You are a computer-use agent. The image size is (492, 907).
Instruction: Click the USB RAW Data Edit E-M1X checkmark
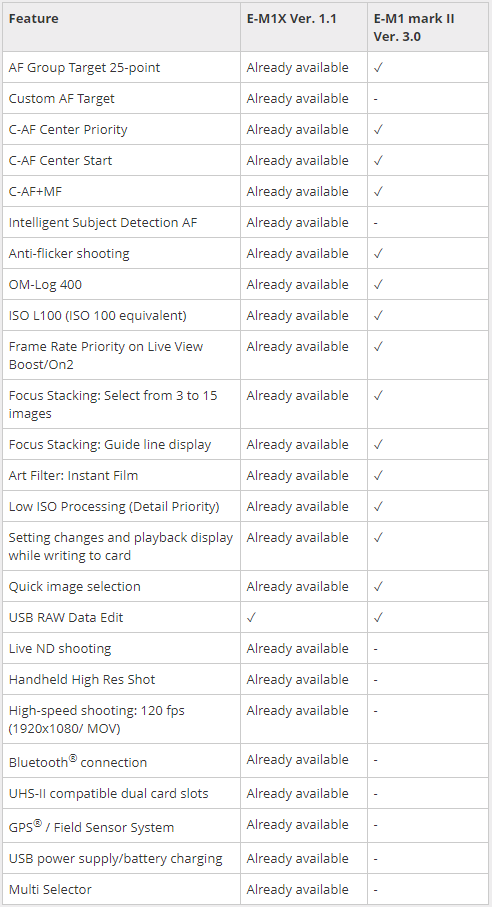251,617
